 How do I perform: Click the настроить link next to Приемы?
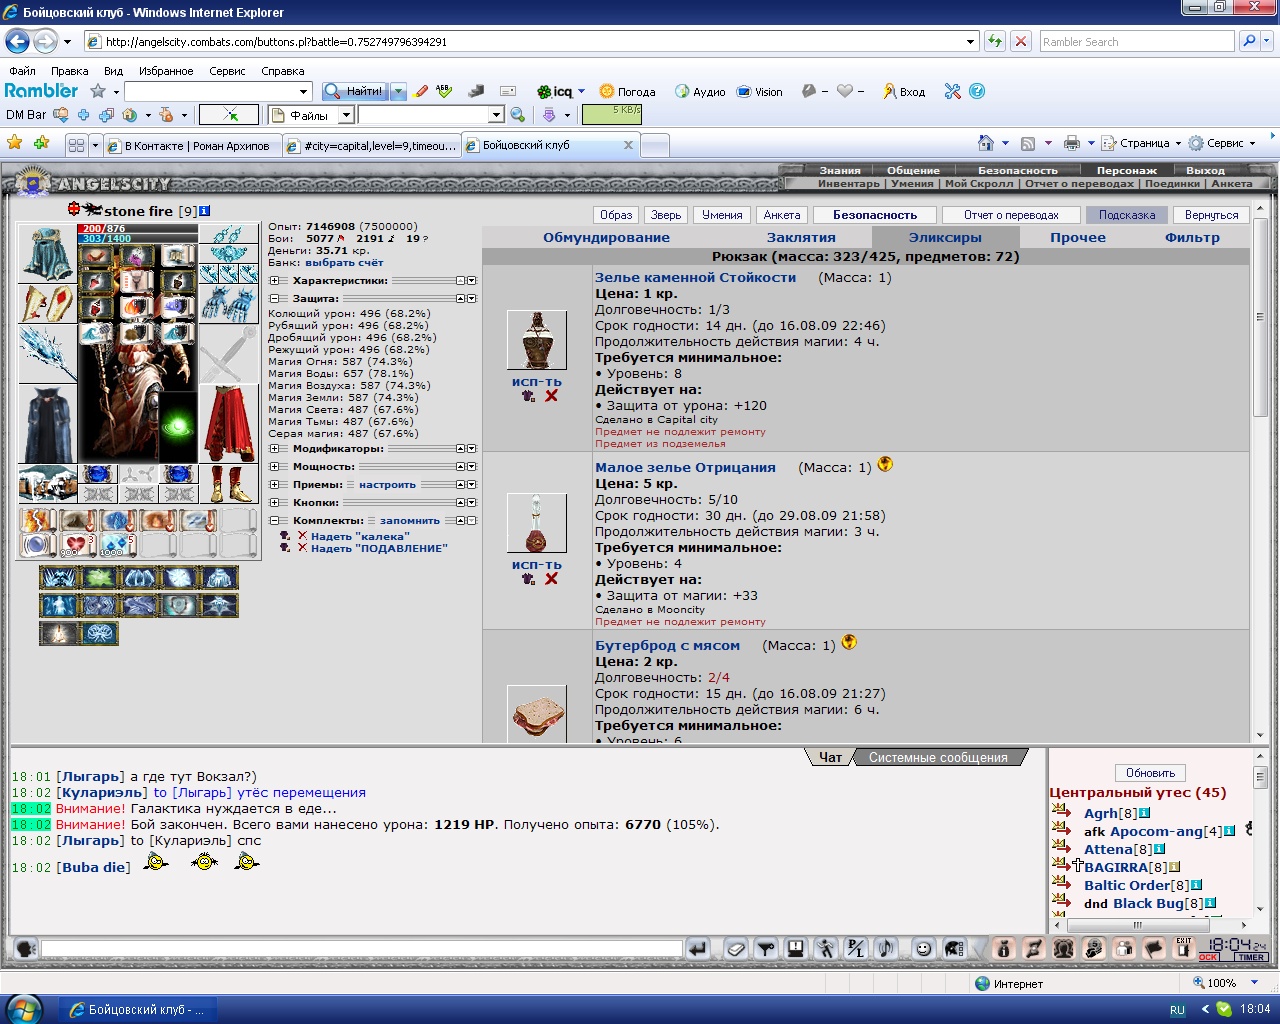[x=387, y=485]
